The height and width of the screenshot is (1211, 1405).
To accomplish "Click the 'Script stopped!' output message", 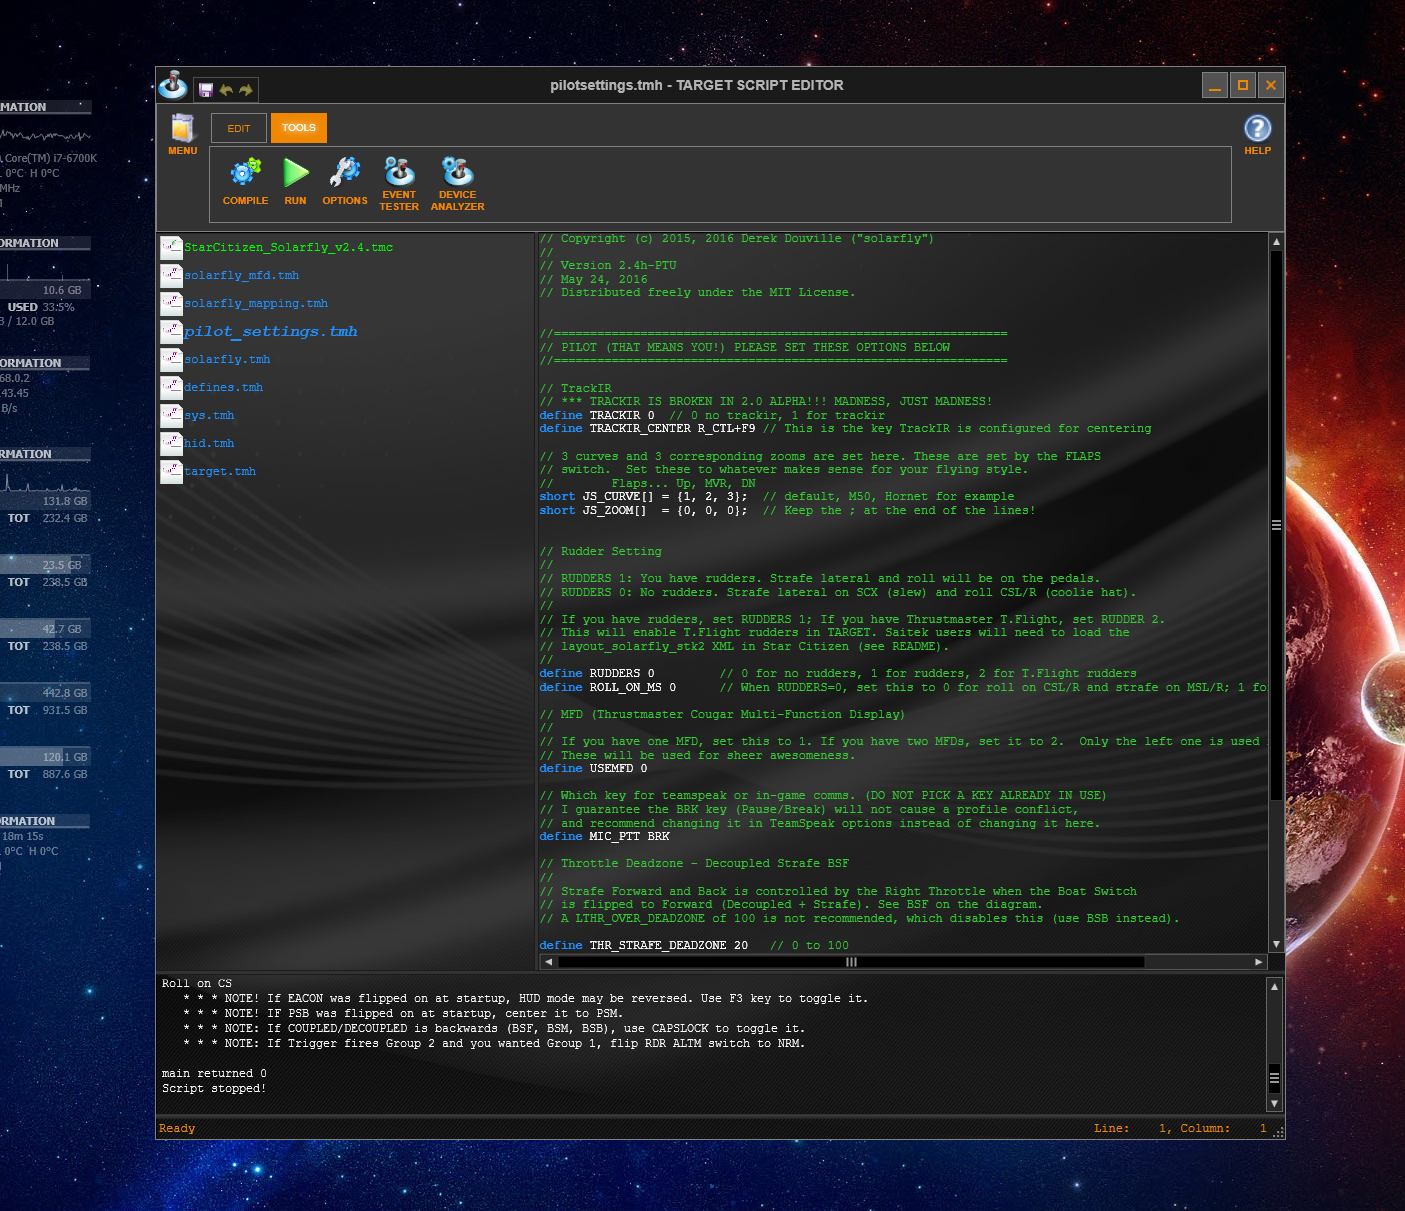I will coord(214,1088).
